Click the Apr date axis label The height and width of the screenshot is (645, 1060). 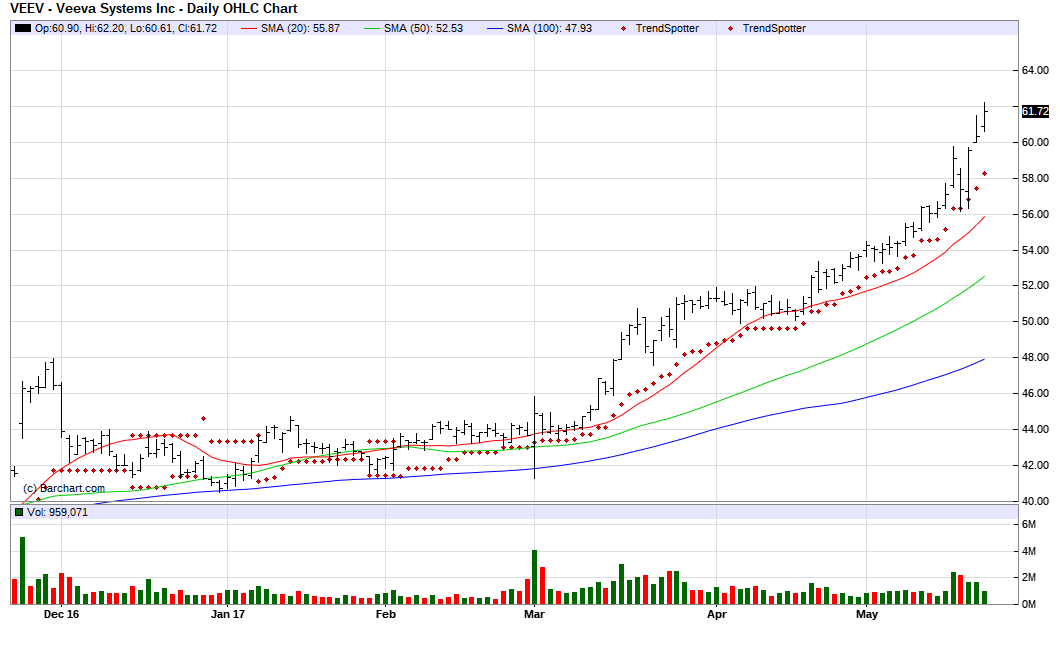pos(717,615)
